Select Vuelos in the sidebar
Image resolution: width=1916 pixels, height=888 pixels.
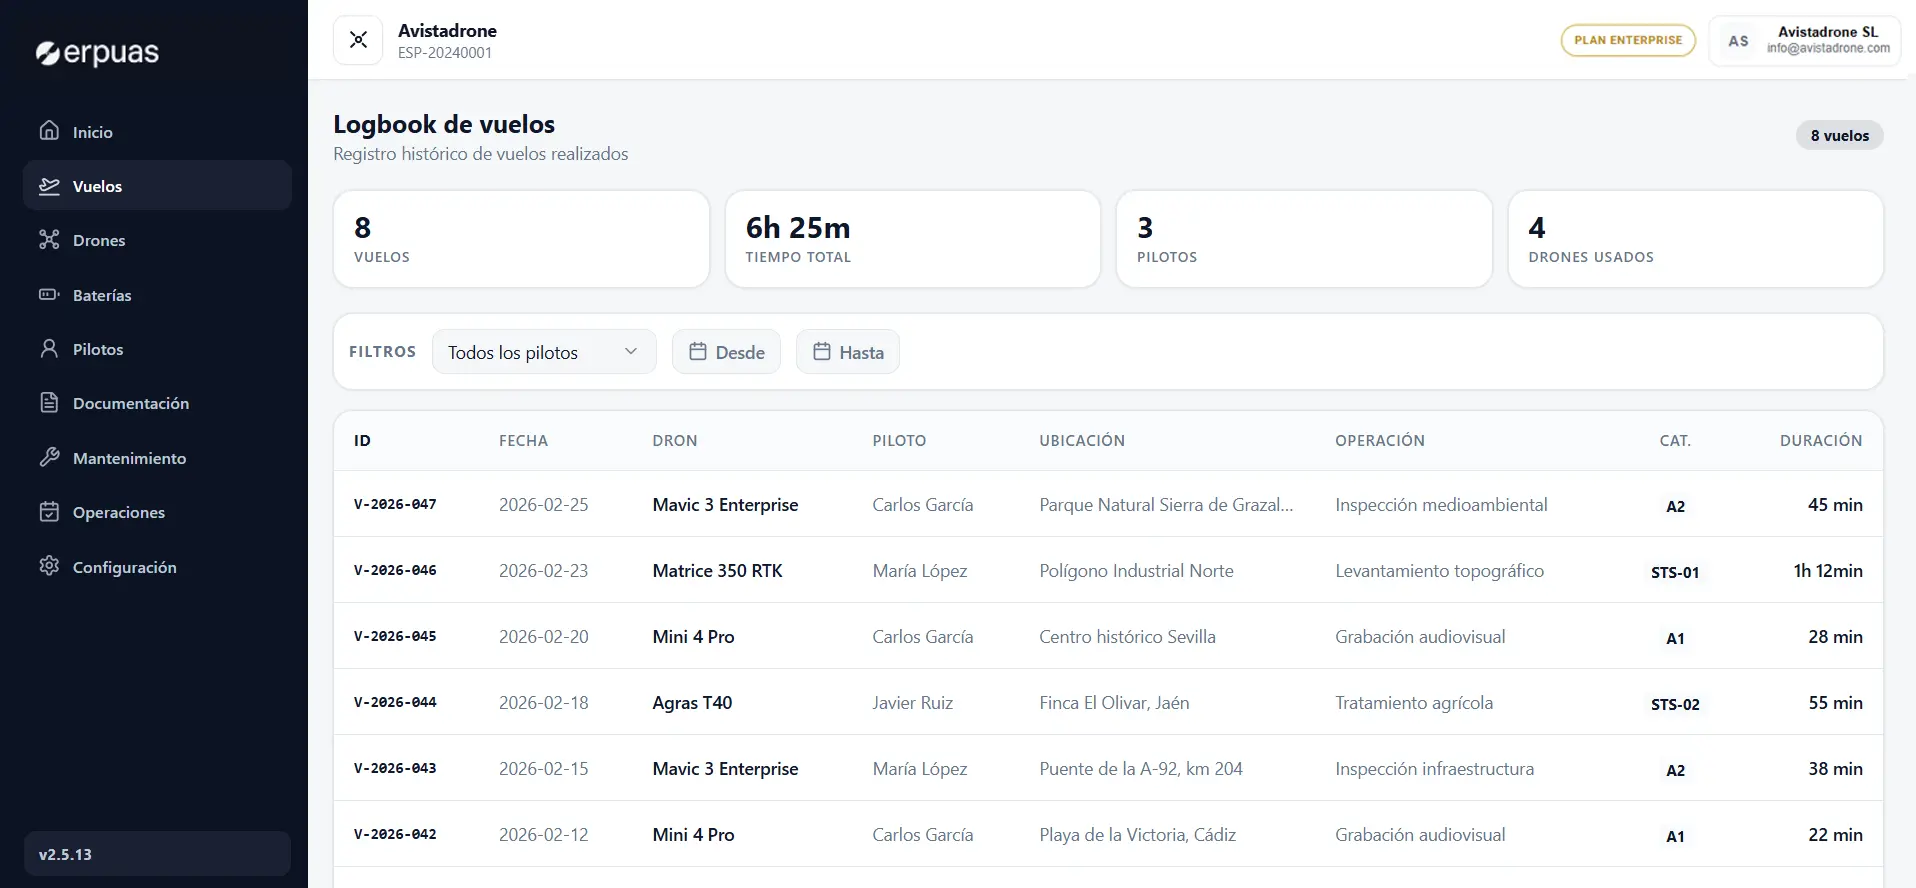click(x=97, y=186)
